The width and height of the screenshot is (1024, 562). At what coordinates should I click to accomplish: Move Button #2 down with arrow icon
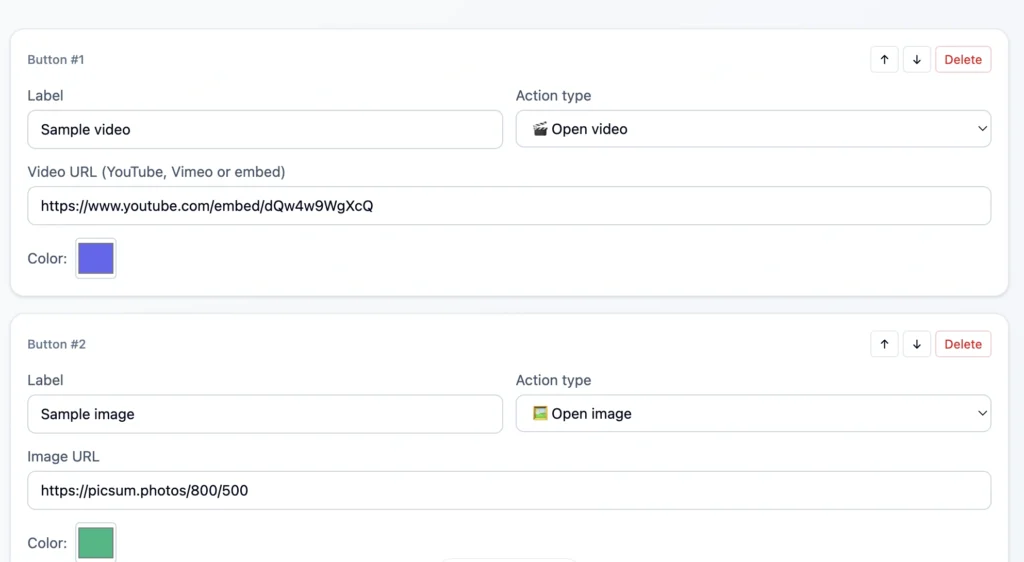pos(917,344)
